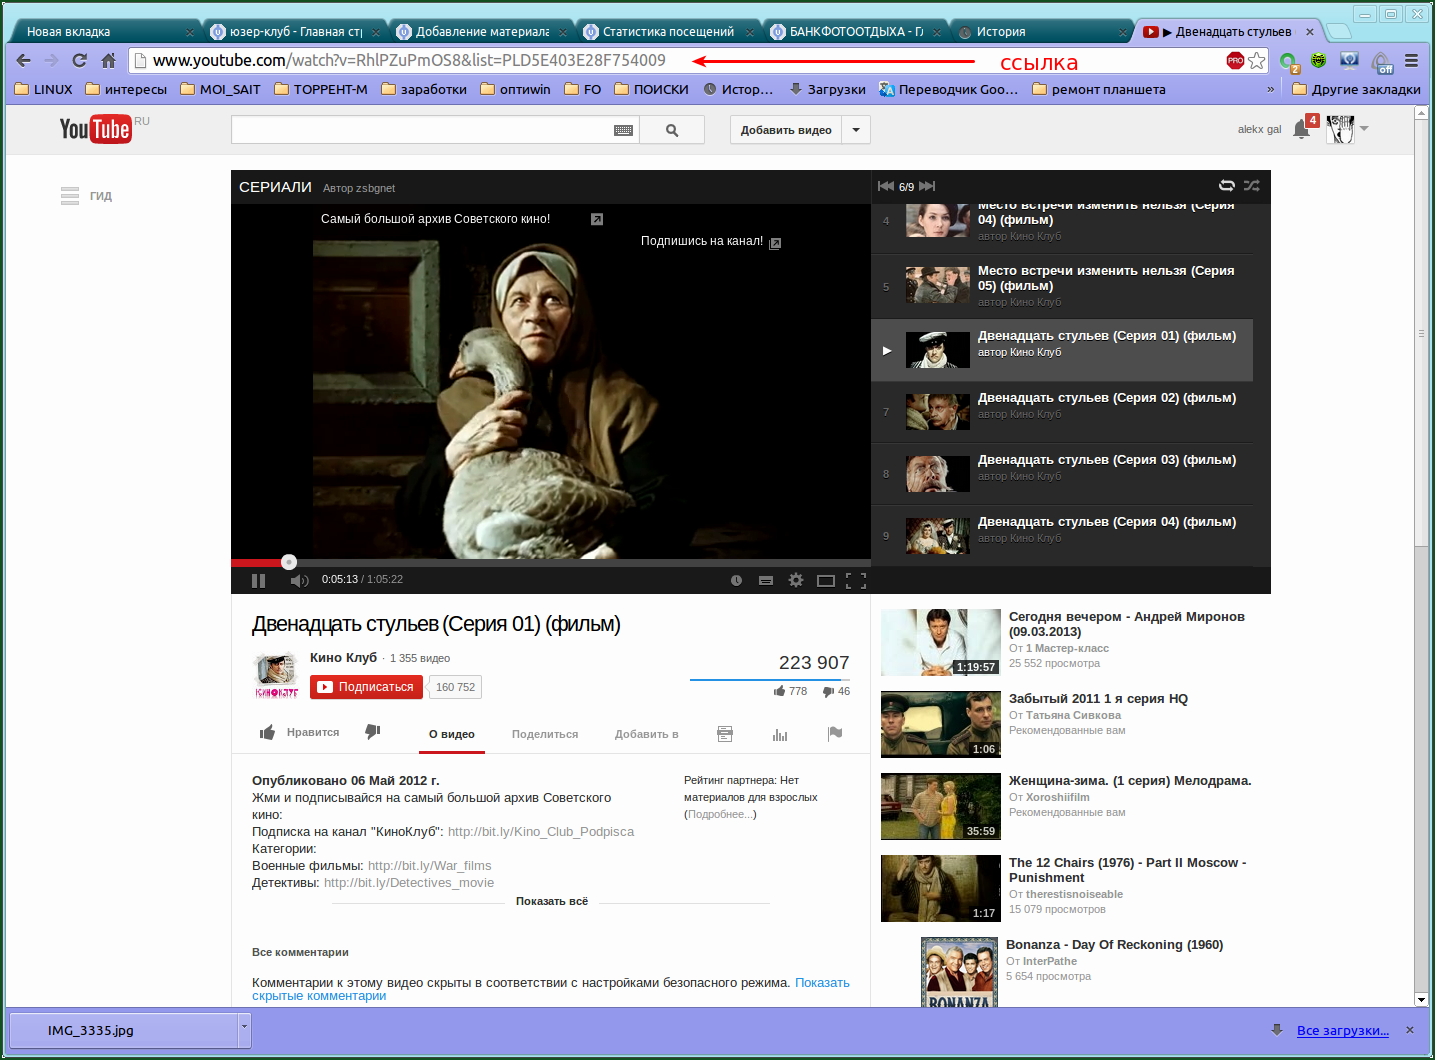Dislike the video with thumbs down icon
The image size is (1435, 1060).
(x=373, y=732)
